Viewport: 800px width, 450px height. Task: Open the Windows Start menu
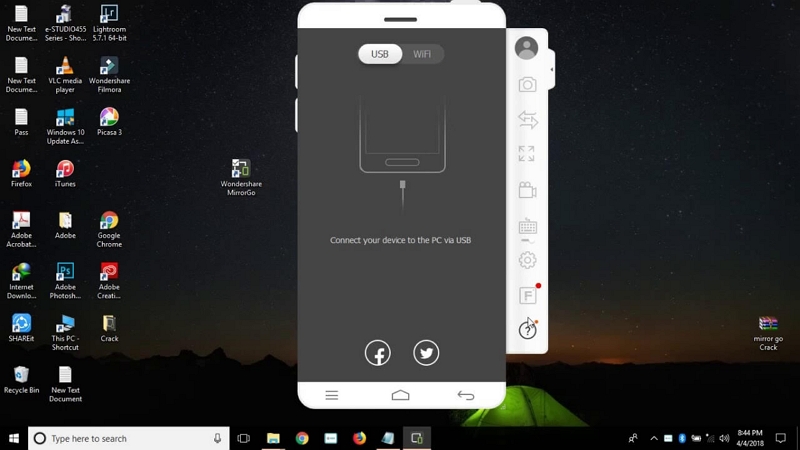click(14, 438)
